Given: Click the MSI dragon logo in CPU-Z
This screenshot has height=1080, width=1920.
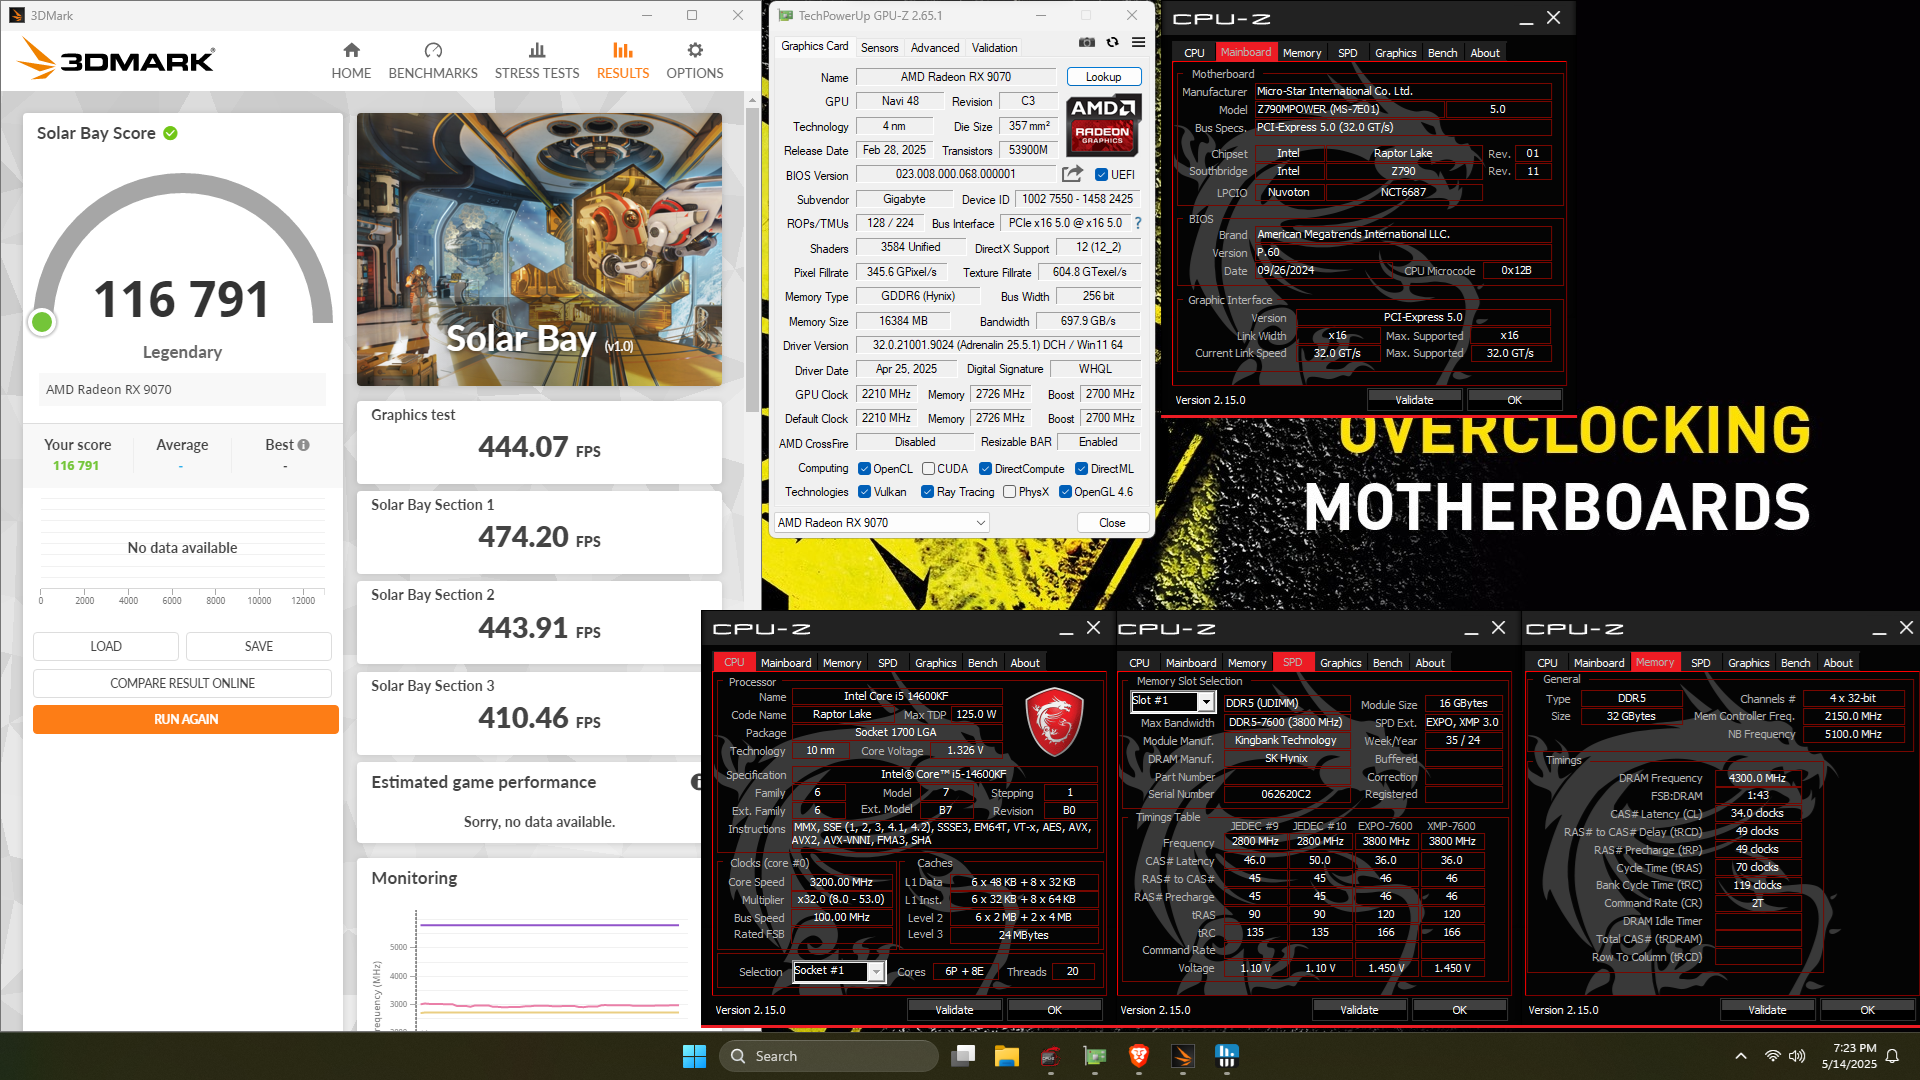Looking at the screenshot, I should pyautogui.click(x=1053, y=721).
